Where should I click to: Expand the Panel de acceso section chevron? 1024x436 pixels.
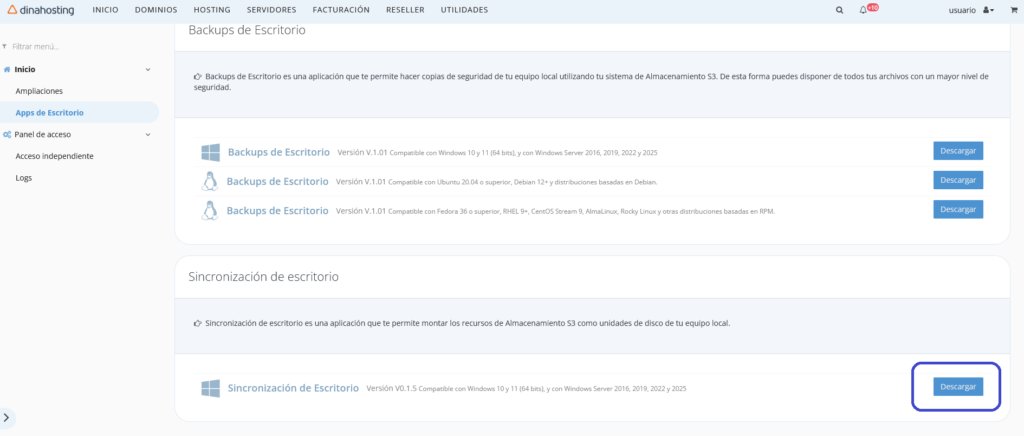click(148, 134)
